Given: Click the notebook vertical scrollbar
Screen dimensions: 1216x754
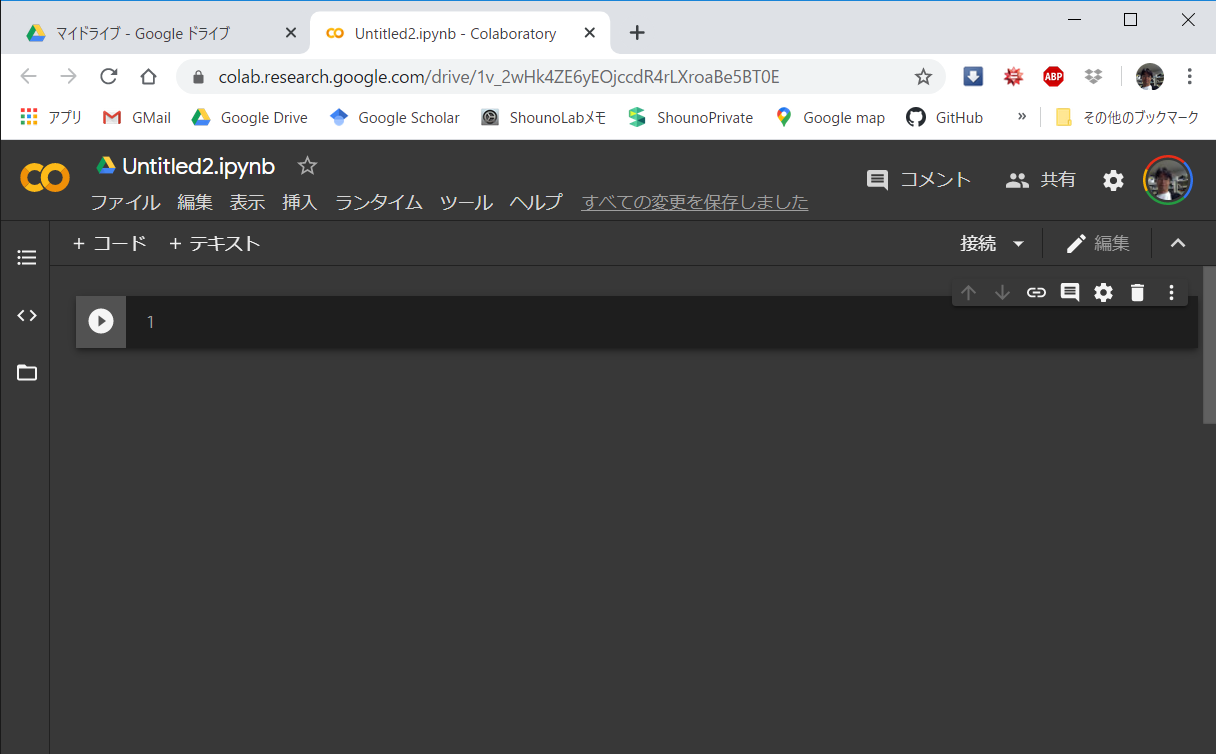Looking at the screenshot, I should point(1209,345).
